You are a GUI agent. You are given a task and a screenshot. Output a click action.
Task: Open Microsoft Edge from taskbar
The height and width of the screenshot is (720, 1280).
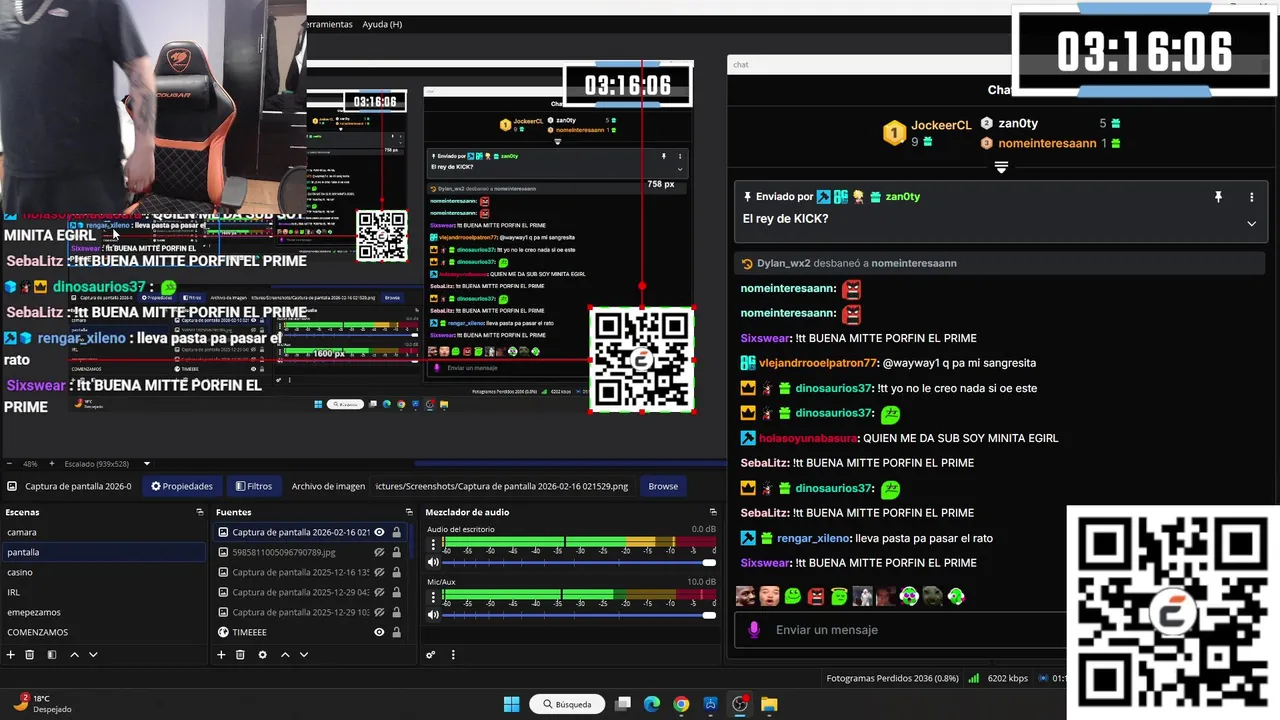point(652,704)
